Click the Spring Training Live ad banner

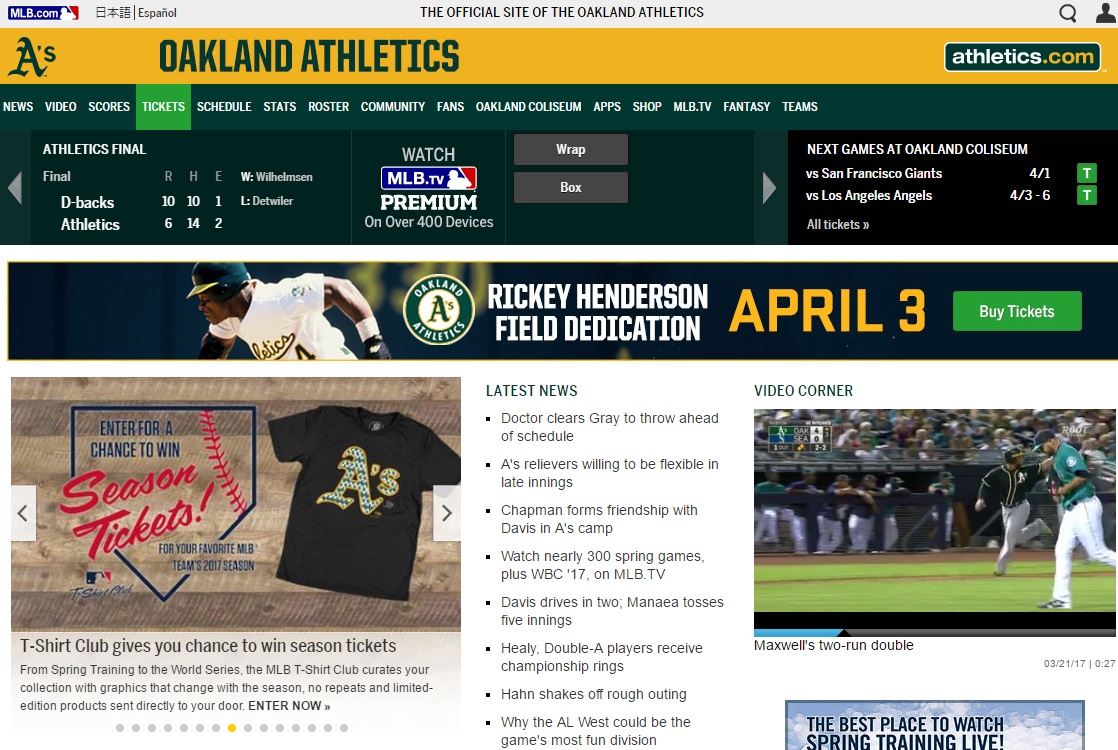(x=934, y=726)
